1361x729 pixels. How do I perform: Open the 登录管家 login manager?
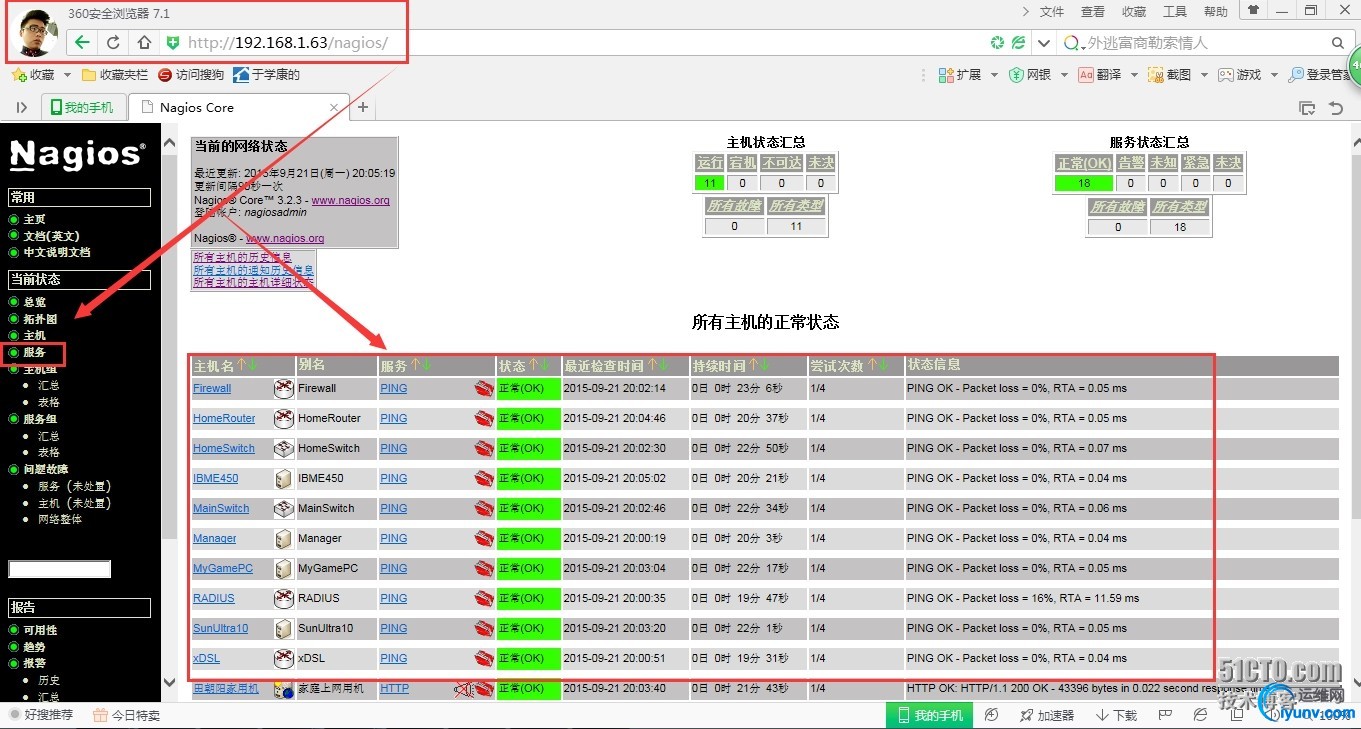pyautogui.click(x=1320, y=75)
